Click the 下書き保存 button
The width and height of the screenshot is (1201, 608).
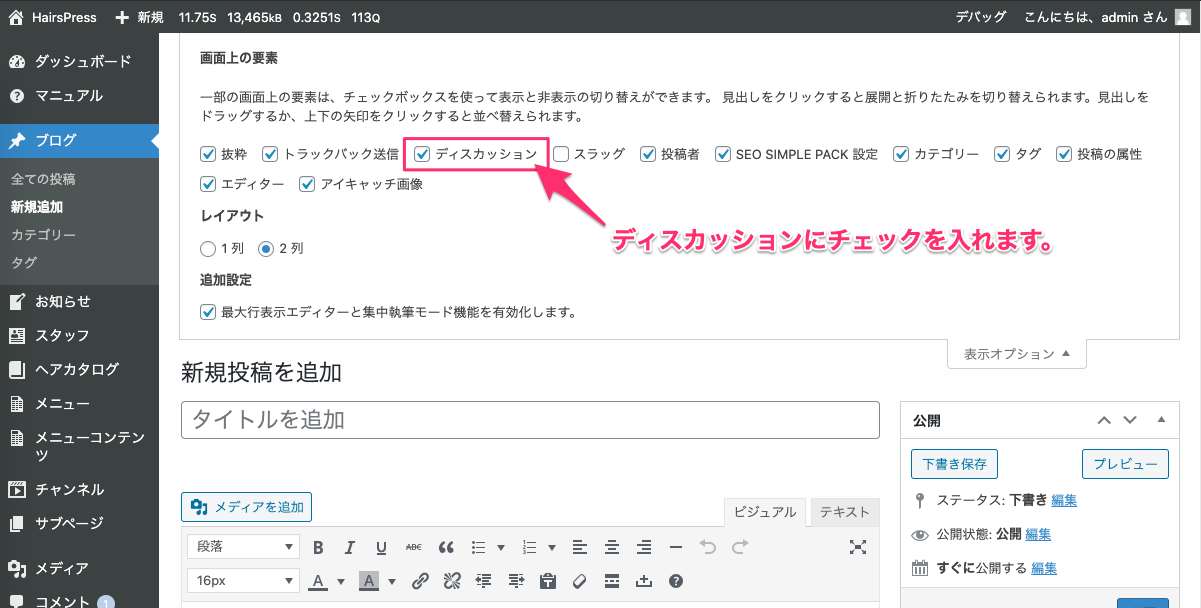click(x=954, y=464)
